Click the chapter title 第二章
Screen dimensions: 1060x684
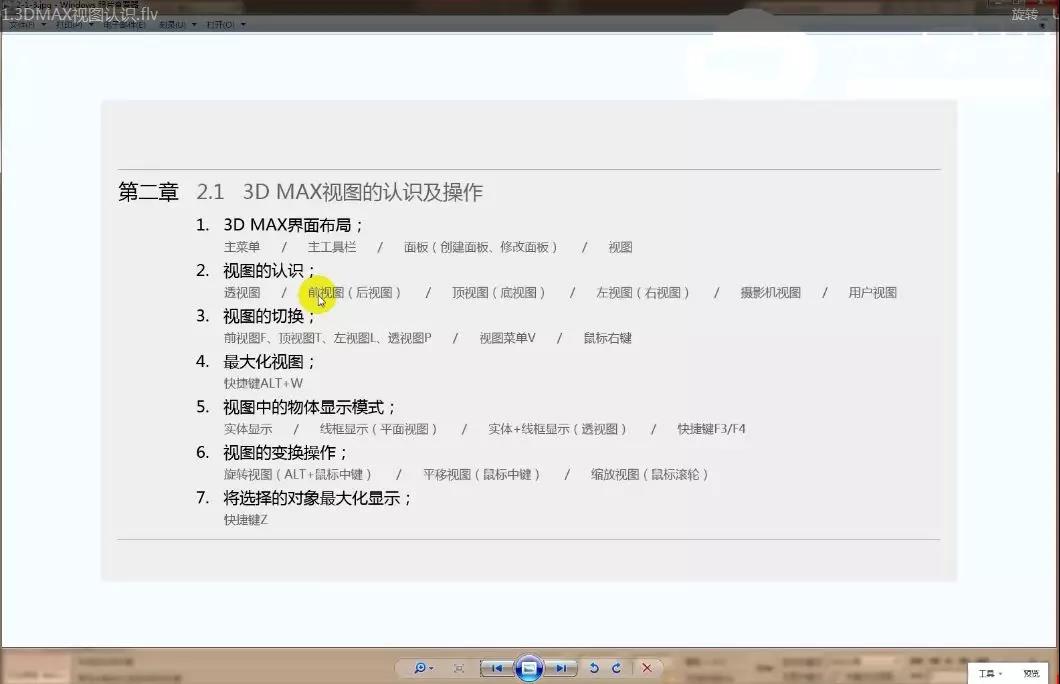pyautogui.click(x=148, y=192)
